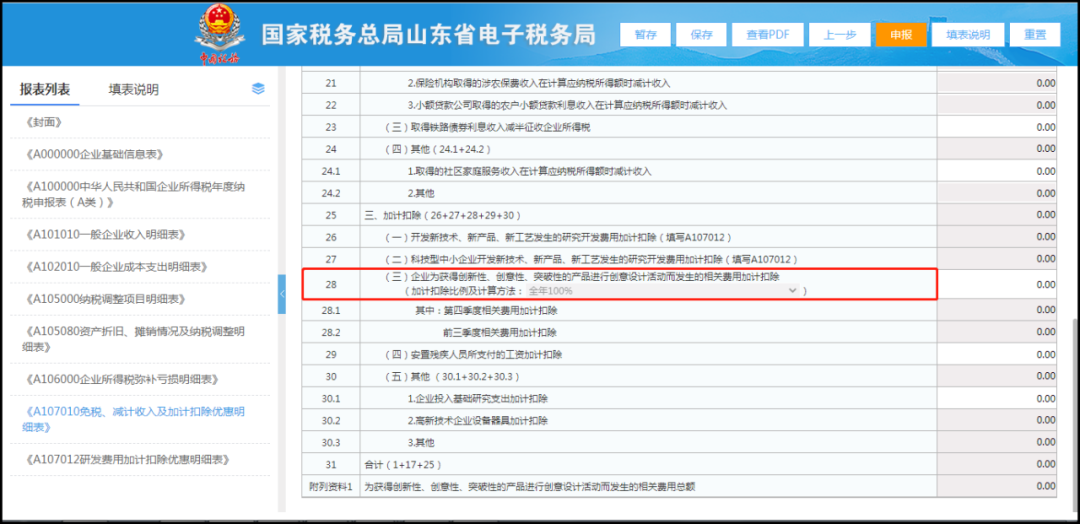Image resolution: width=1080 pixels, height=524 pixels.
Task: Open 查看PDF preview
Action: (x=767, y=34)
